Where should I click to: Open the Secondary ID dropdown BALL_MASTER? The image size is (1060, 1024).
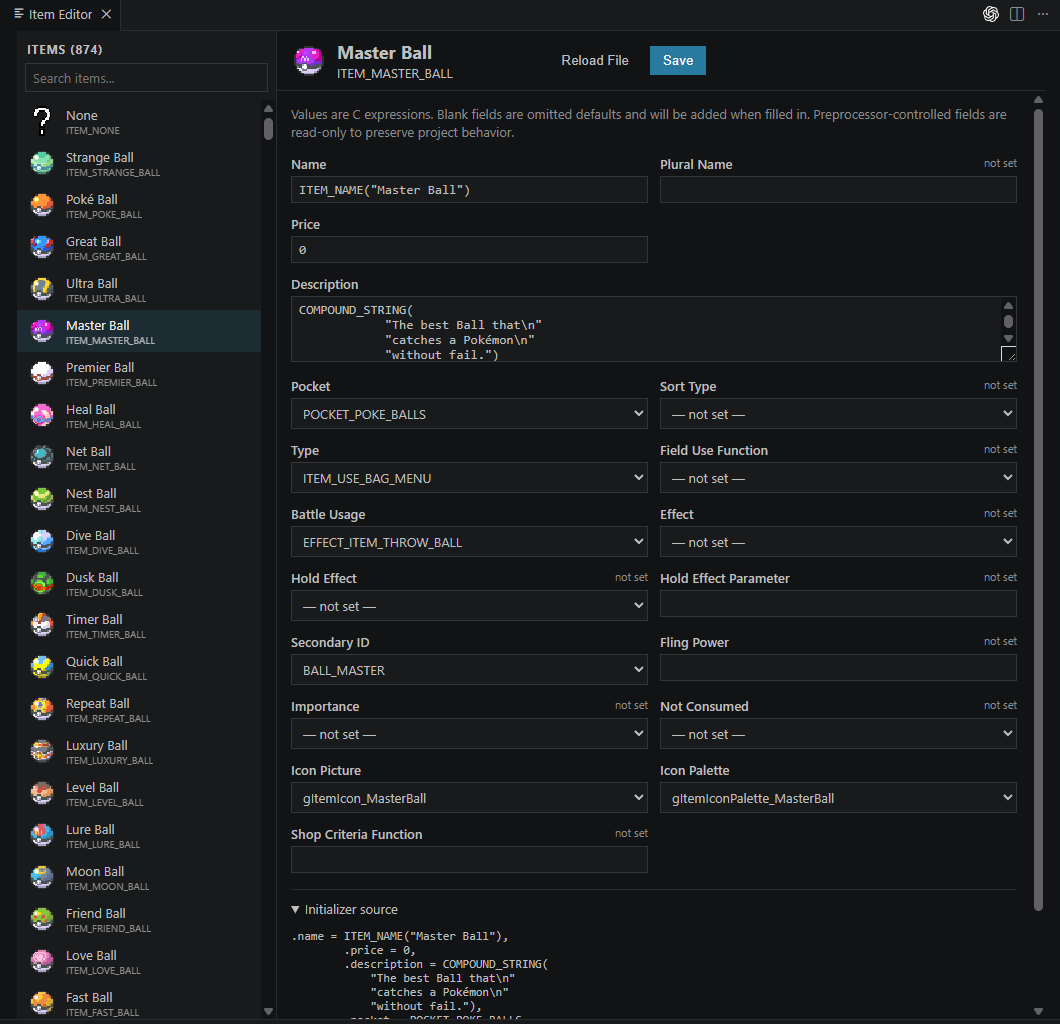(x=469, y=670)
